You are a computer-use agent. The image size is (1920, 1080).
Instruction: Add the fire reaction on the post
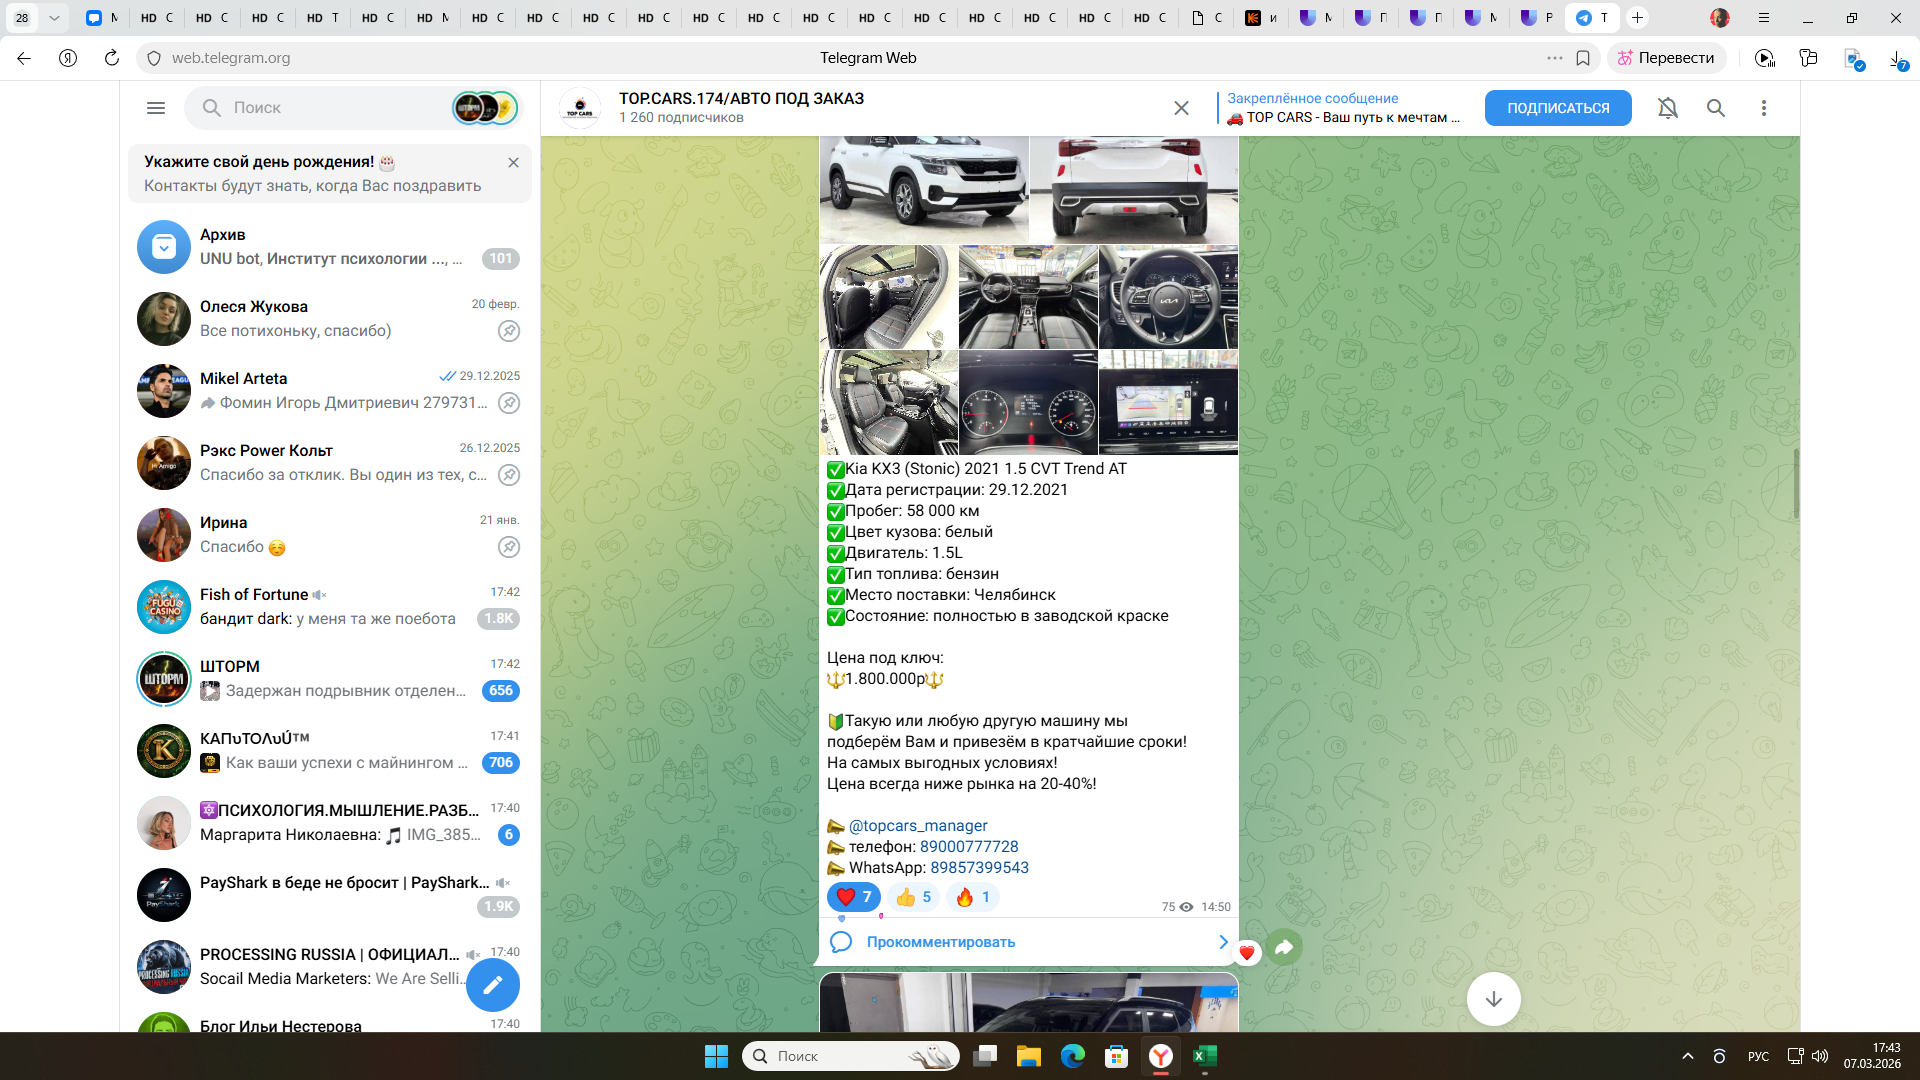click(972, 897)
